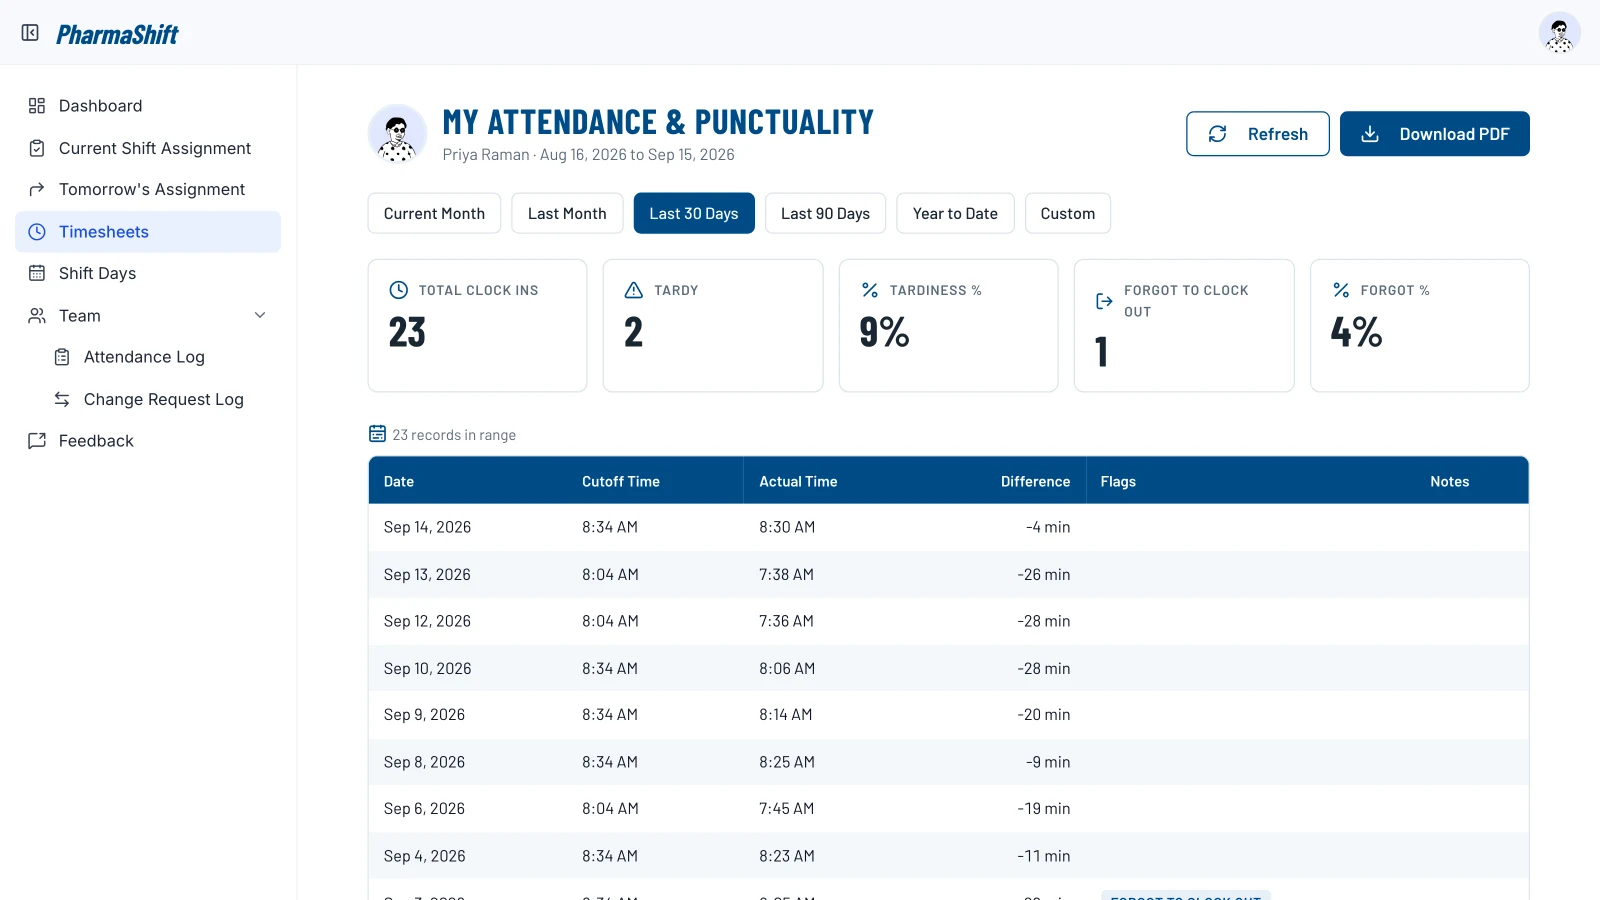Refresh the attendance data

pyautogui.click(x=1258, y=134)
